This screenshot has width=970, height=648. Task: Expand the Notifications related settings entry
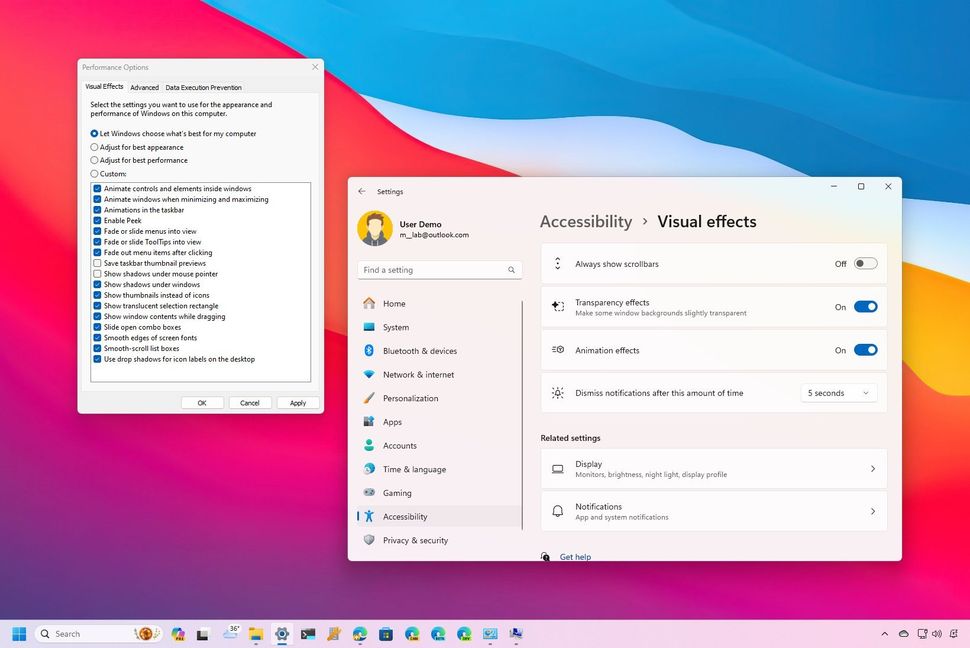(713, 511)
